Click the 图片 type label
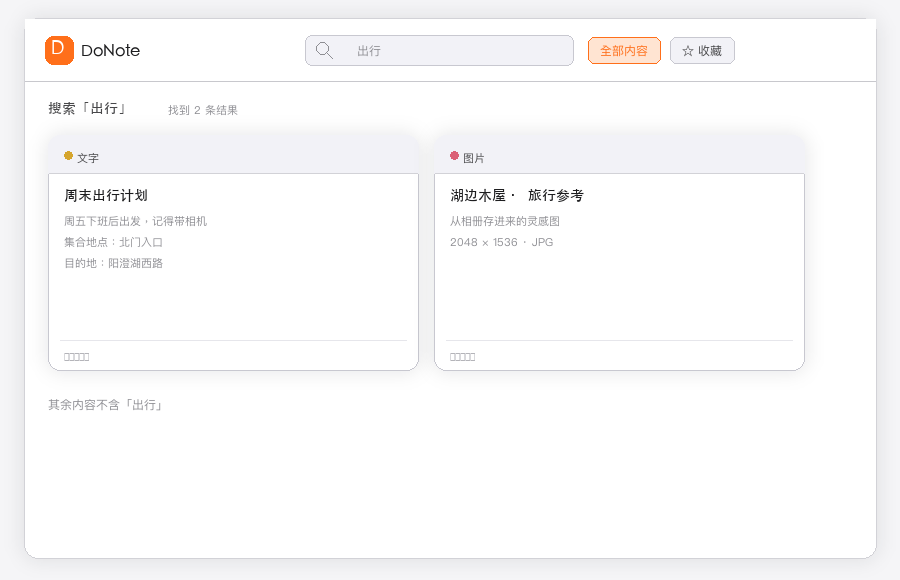Image resolution: width=900 pixels, height=580 pixels. tap(474, 158)
